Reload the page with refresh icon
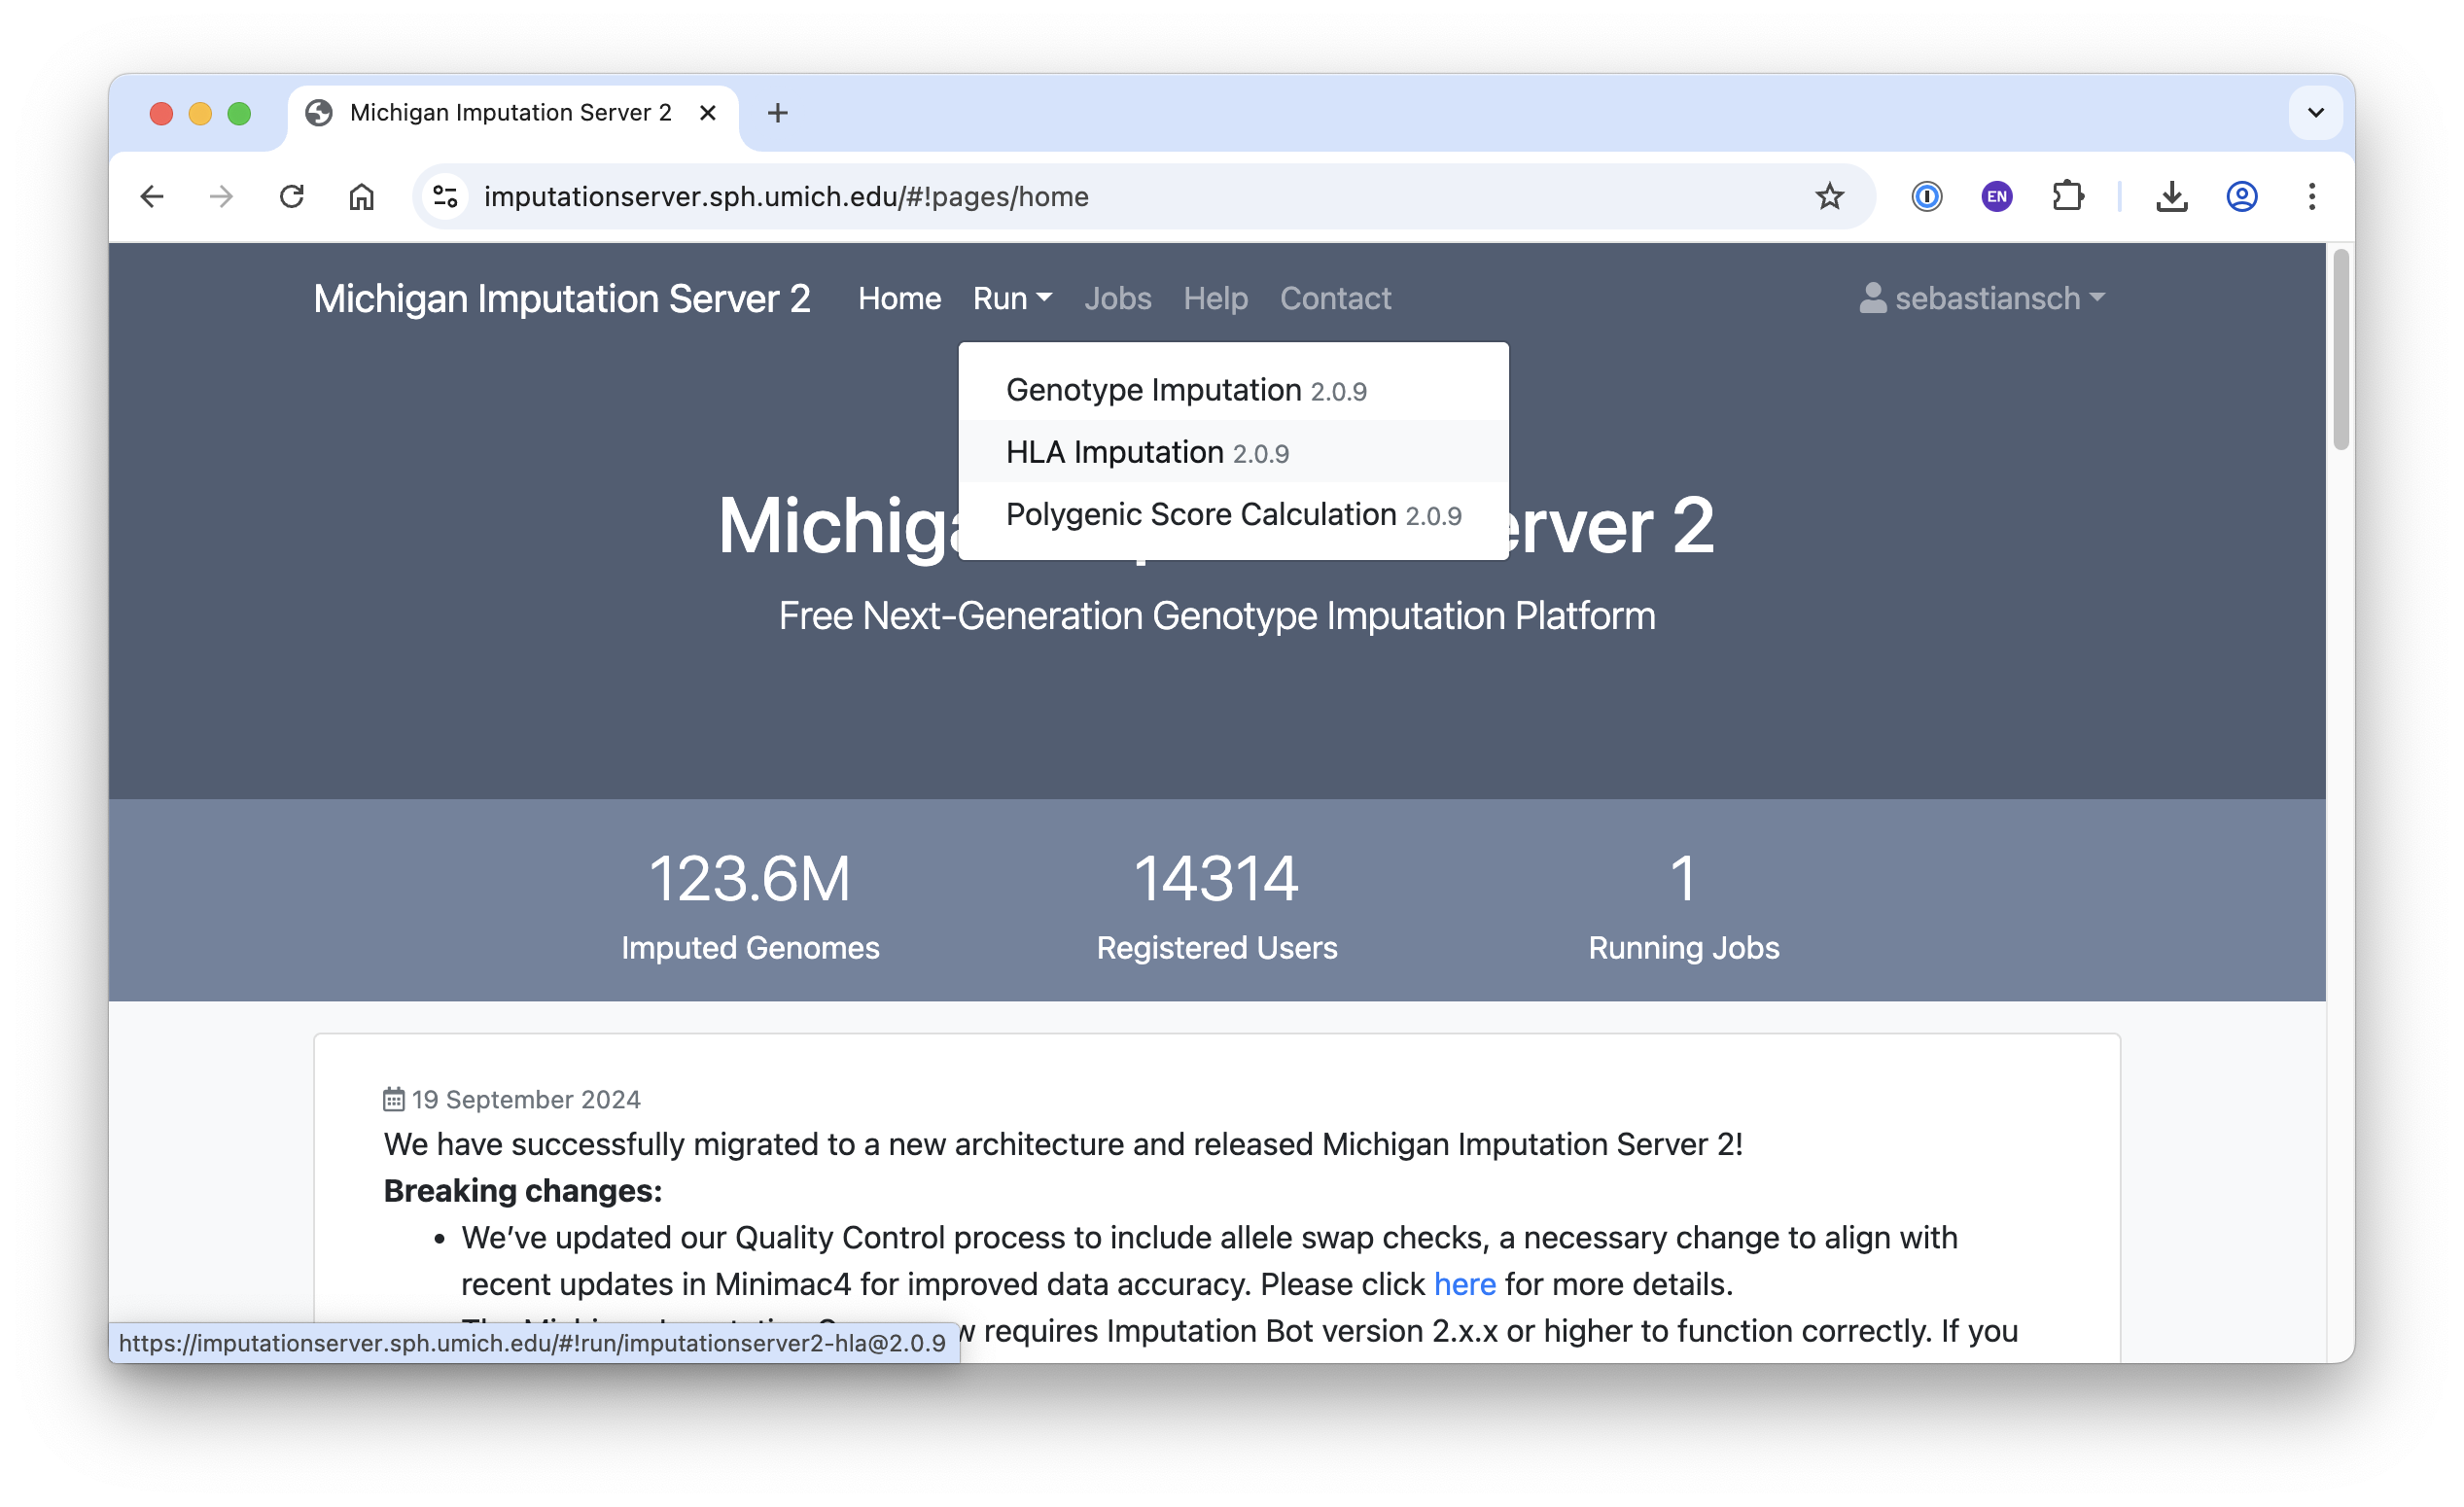This screenshot has width=2464, height=1507. click(x=291, y=196)
